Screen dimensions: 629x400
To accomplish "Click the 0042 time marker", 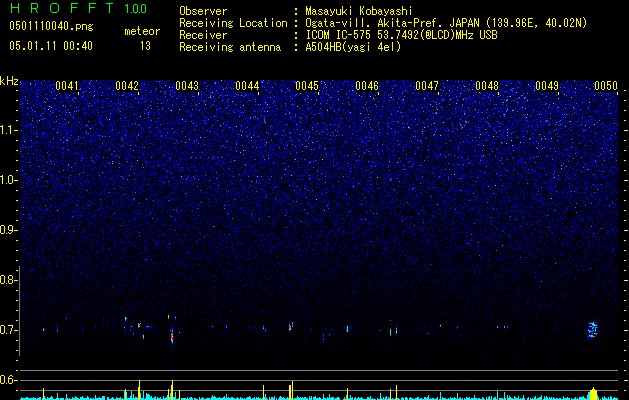I will pyautogui.click(x=127, y=86).
